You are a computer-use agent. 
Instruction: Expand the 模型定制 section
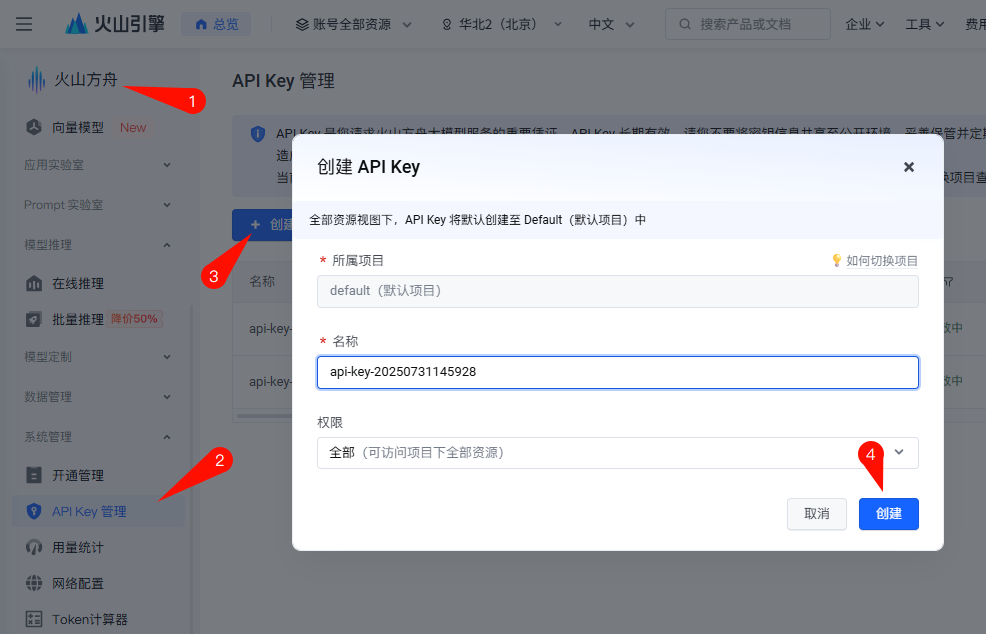pos(97,357)
